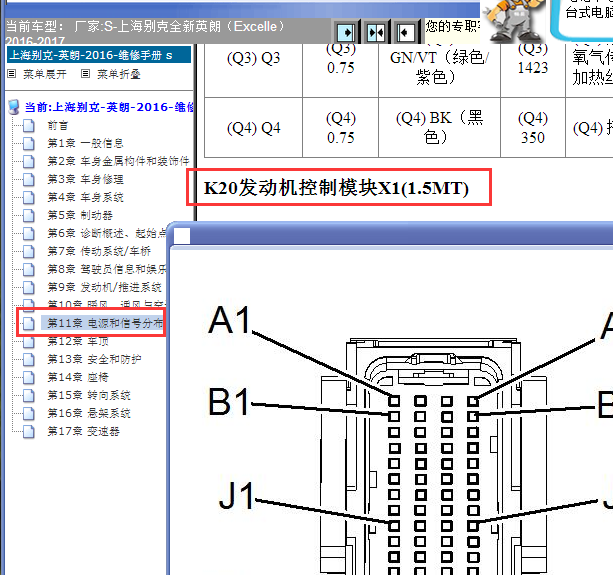Open 第15章 转向系统
613x575 pixels.
click(x=89, y=395)
